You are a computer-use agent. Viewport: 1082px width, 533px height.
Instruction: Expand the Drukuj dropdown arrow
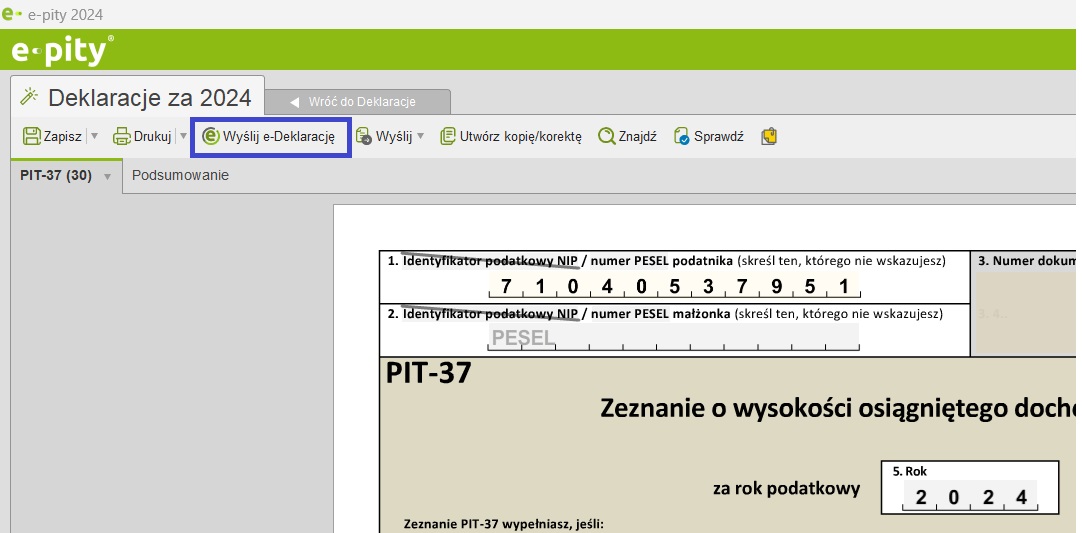[x=183, y=137]
